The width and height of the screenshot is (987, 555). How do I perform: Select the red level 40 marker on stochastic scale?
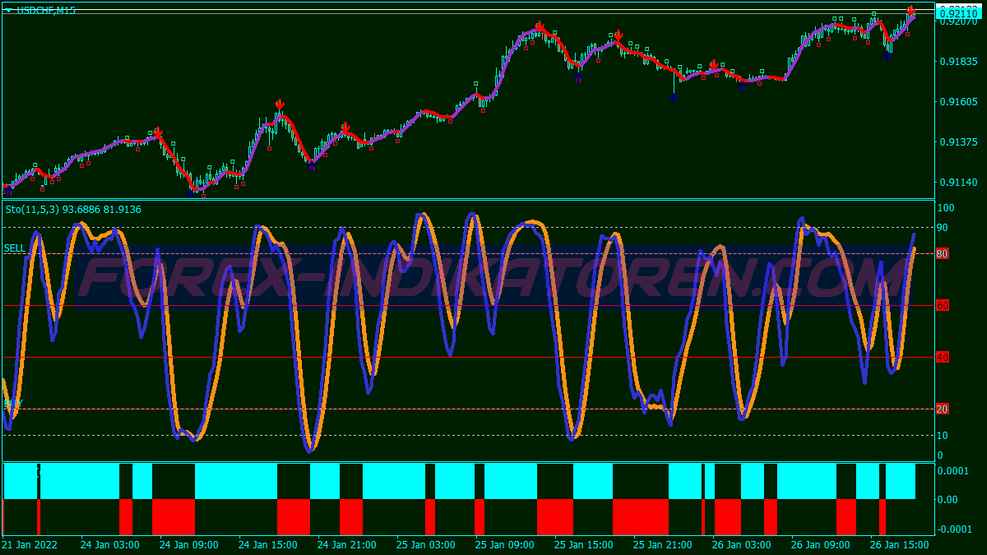pos(942,357)
